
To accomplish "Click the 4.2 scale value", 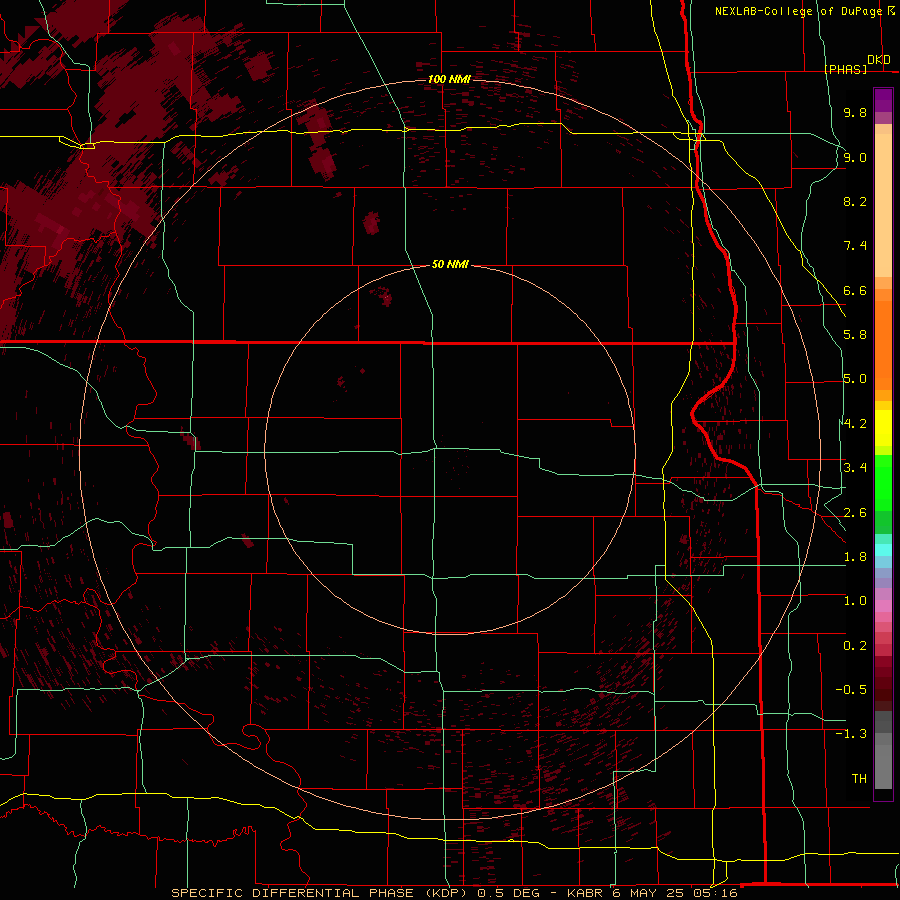I will pyautogui.click(x=855, y=424).
